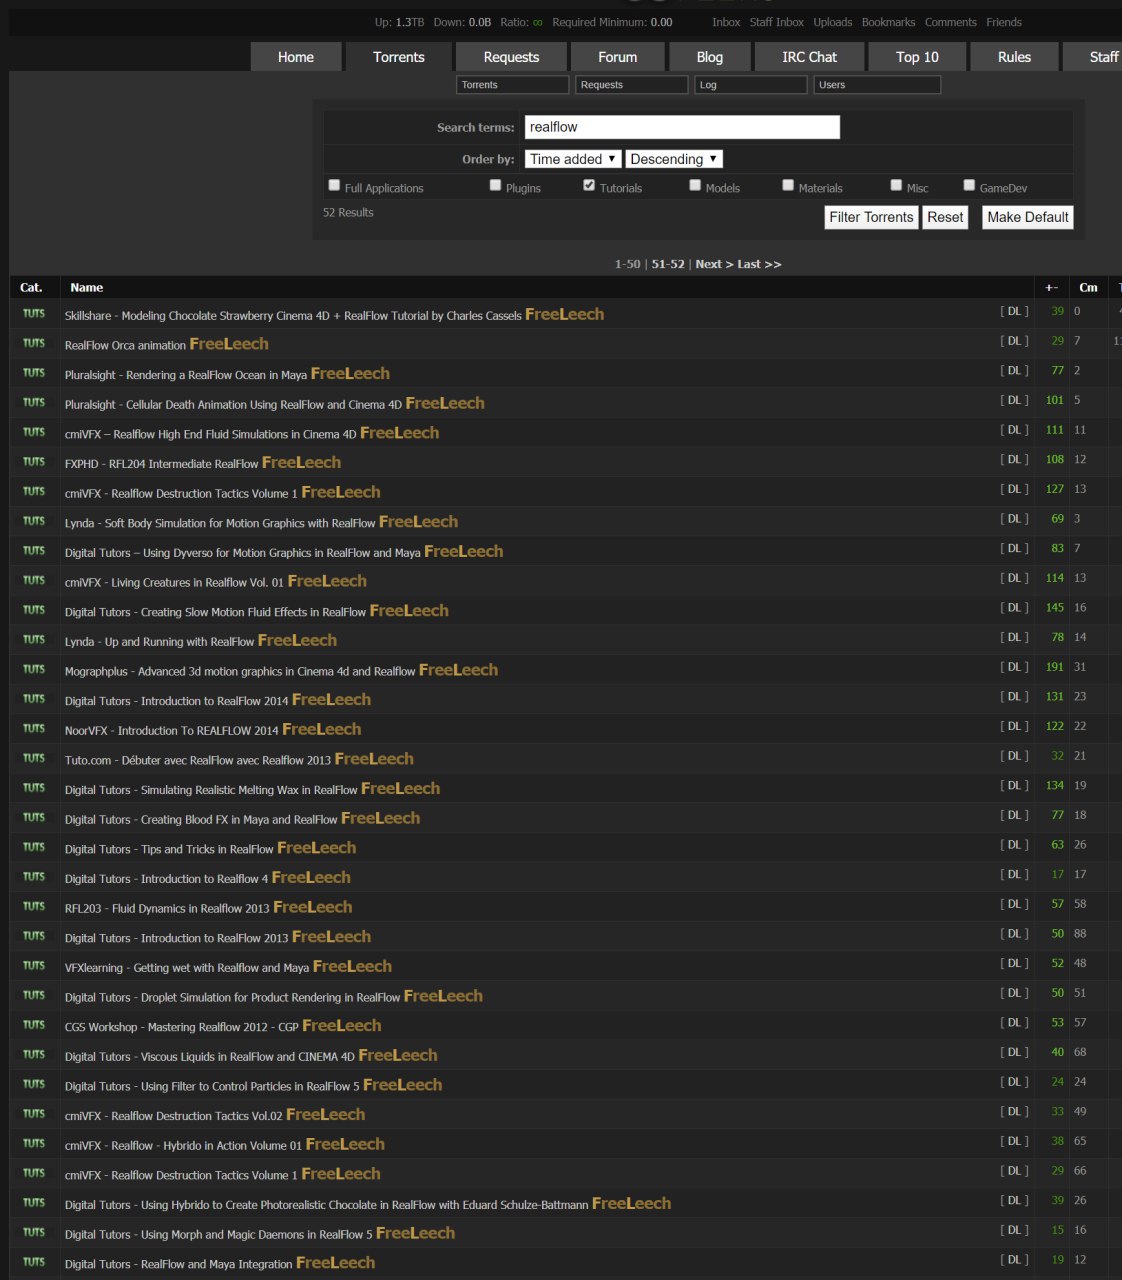Enable the Models category checkbox
The height and width of the screenshot is (1280, 1122).
click(695, 185)
